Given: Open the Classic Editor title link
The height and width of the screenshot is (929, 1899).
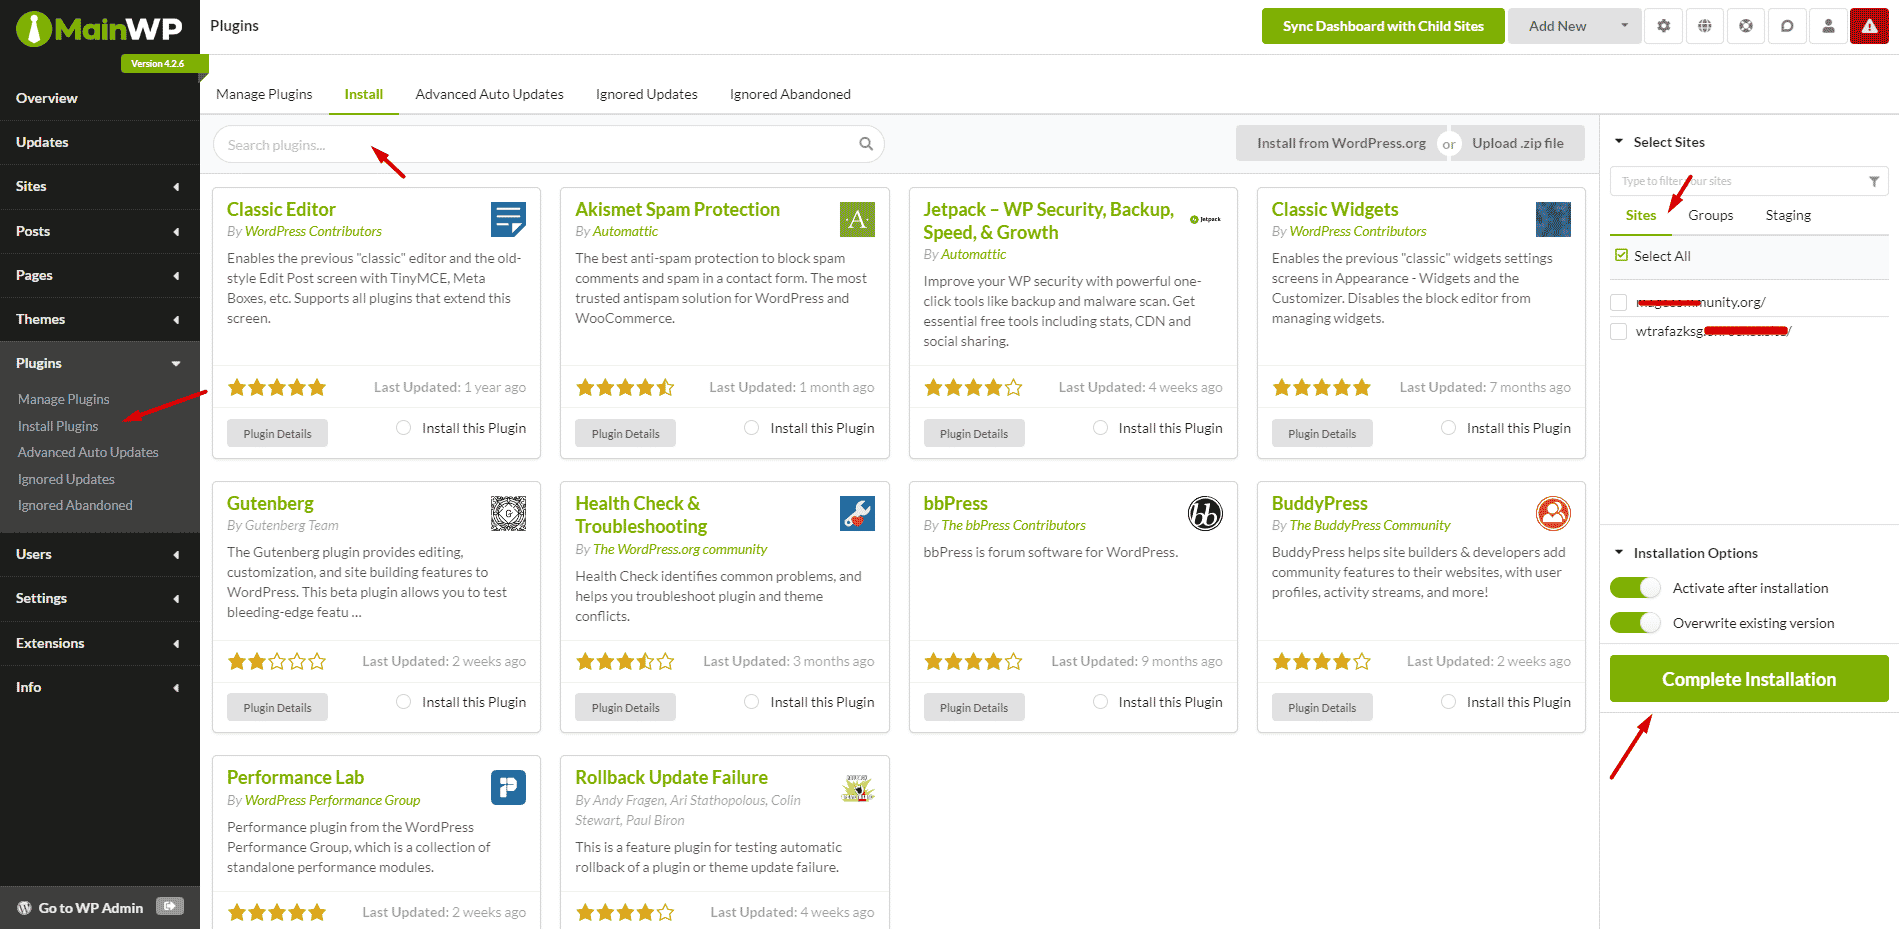Looking at the screenshot, I should (x=281, y=209).
